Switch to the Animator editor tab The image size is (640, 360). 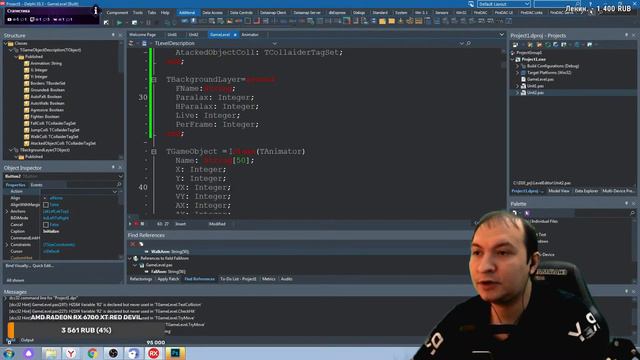click(x=250, y=35)
